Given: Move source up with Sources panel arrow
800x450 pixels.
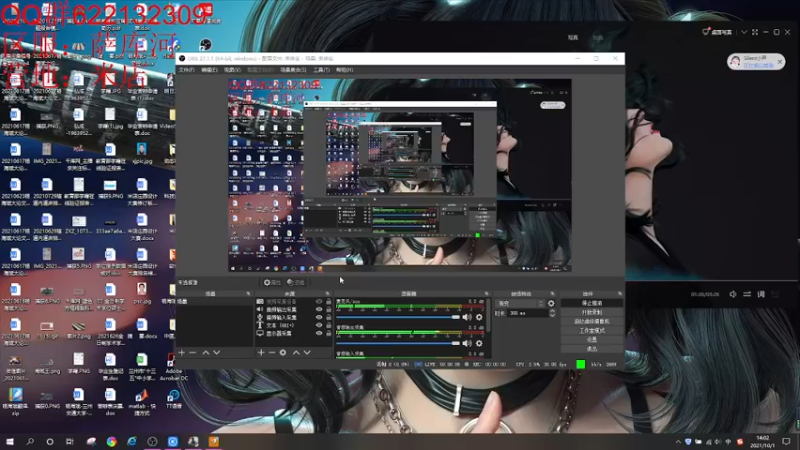Looking at the screenshot, I should (296, 353).
